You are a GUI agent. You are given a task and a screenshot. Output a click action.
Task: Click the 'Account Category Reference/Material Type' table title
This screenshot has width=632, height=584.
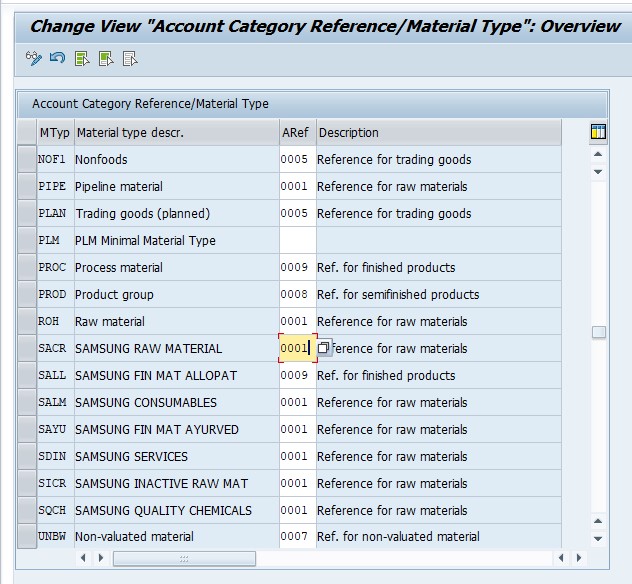(150, 104)
